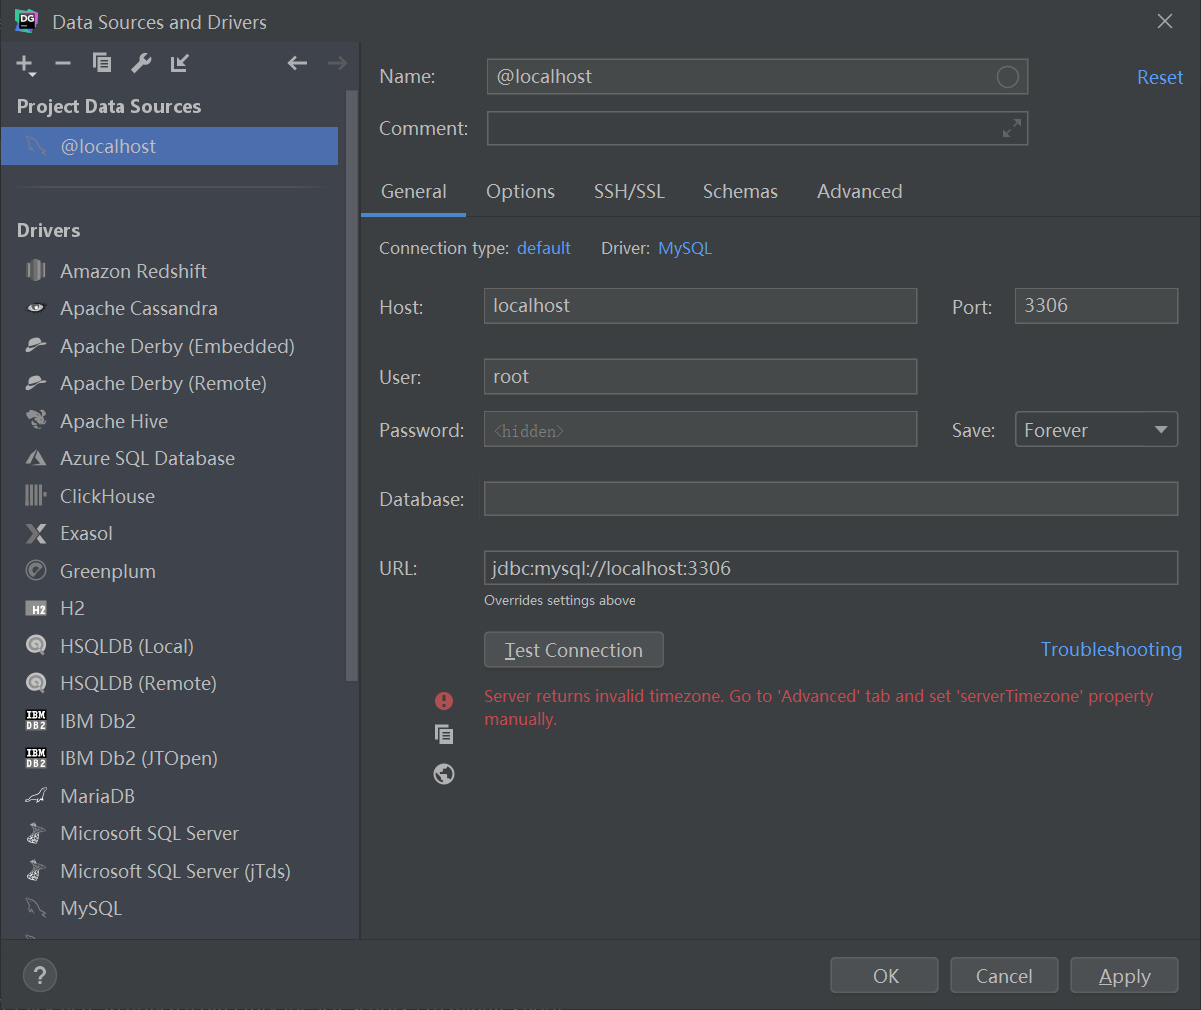Screen dimensions: 1201x1010
Task: Click inside the Database field
Action: [830, 498]
